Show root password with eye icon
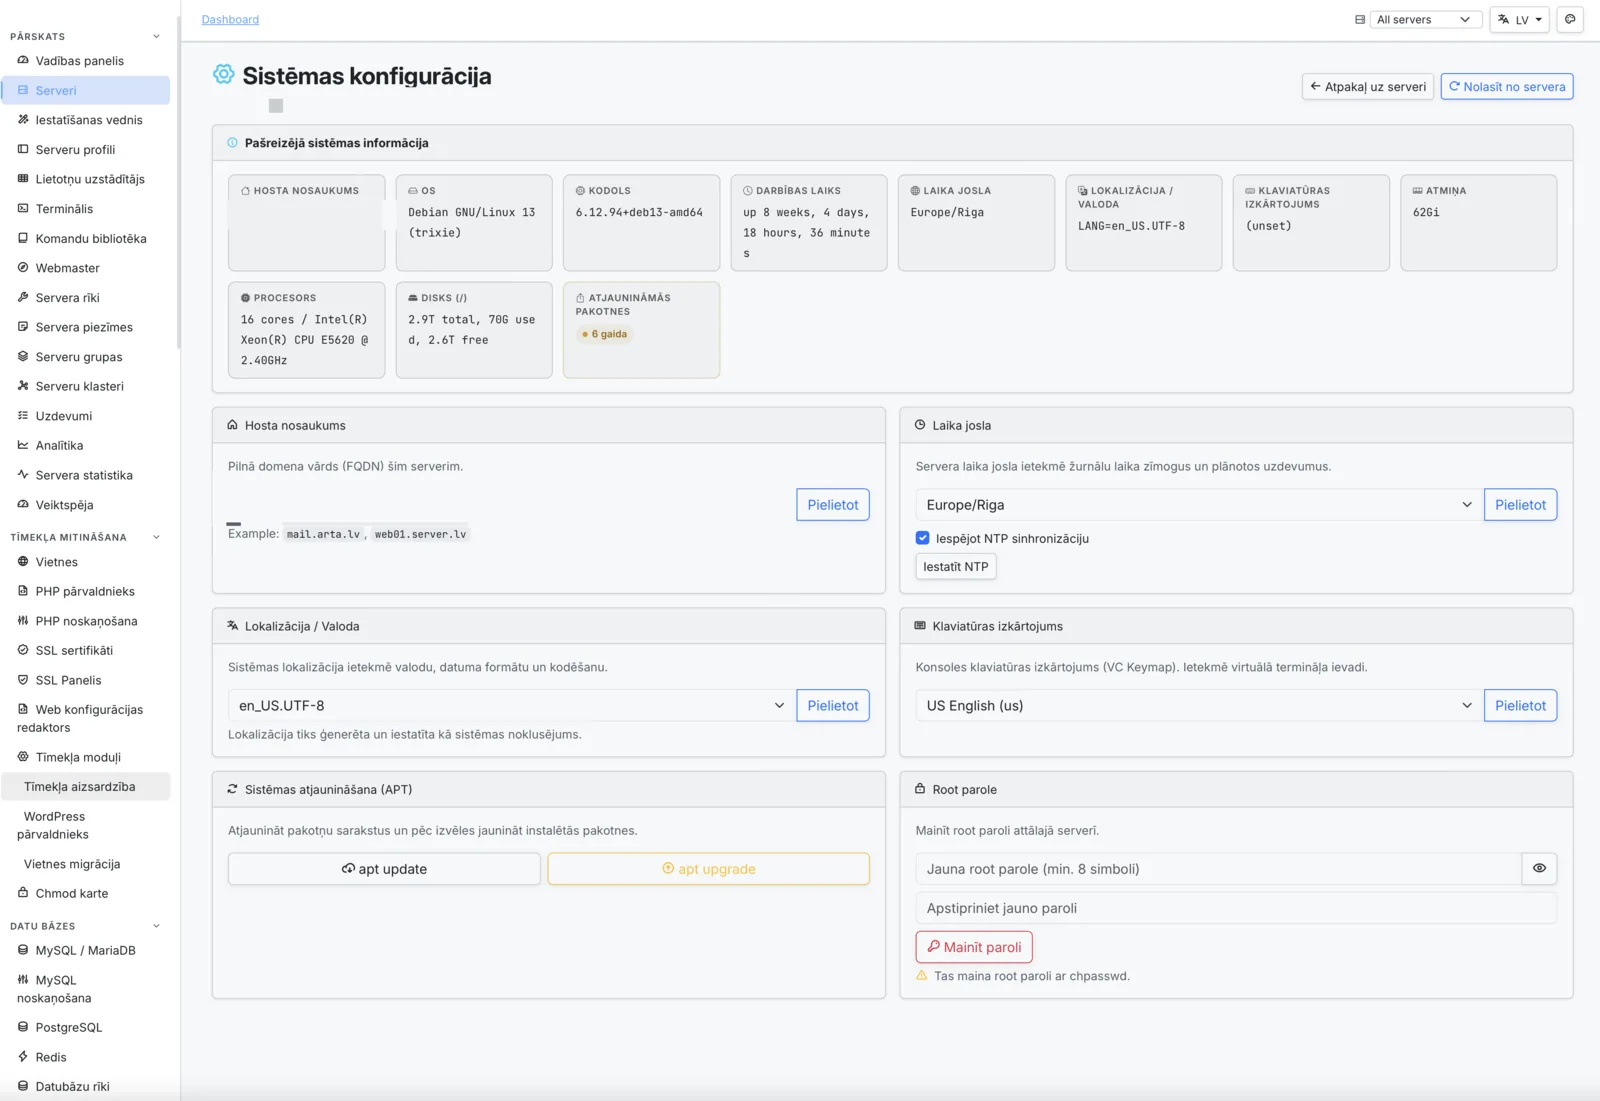The height and width of the screenshot is (1101, 1600). tap(1539, 868)
